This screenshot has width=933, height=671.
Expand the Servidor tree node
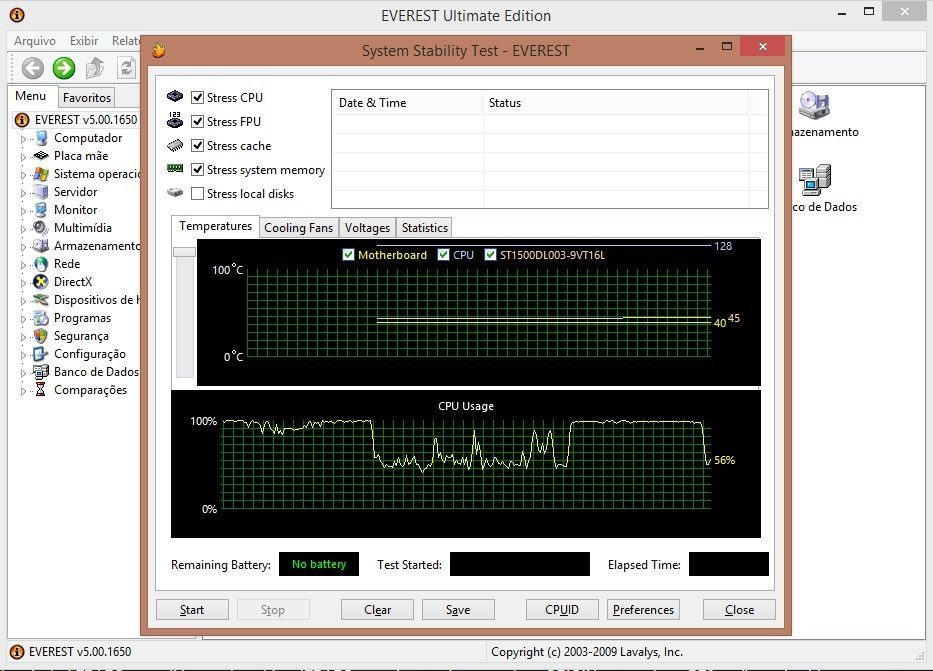[23, 193]
